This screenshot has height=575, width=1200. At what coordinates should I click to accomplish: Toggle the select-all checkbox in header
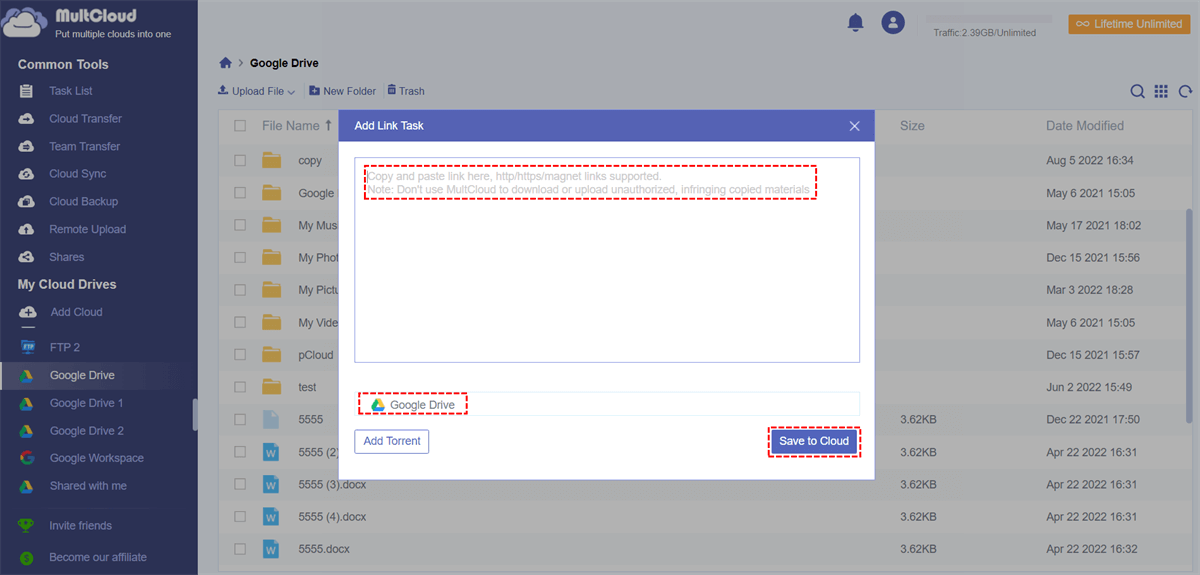[240, 126]
